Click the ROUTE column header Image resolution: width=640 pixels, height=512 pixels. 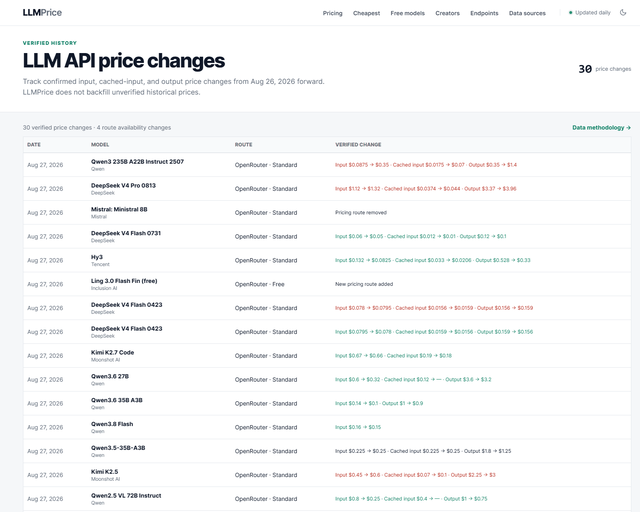[243, 145]
